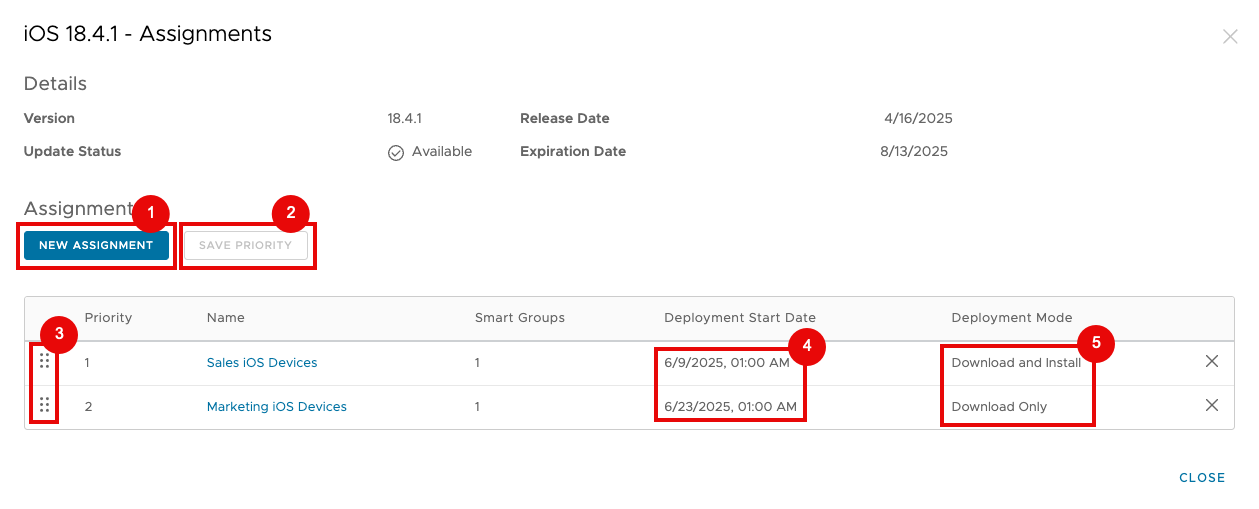This screenshot has width=1259, height=509.
Task: Remove the Sales iOS Devices assignment
Action: 1211,362
